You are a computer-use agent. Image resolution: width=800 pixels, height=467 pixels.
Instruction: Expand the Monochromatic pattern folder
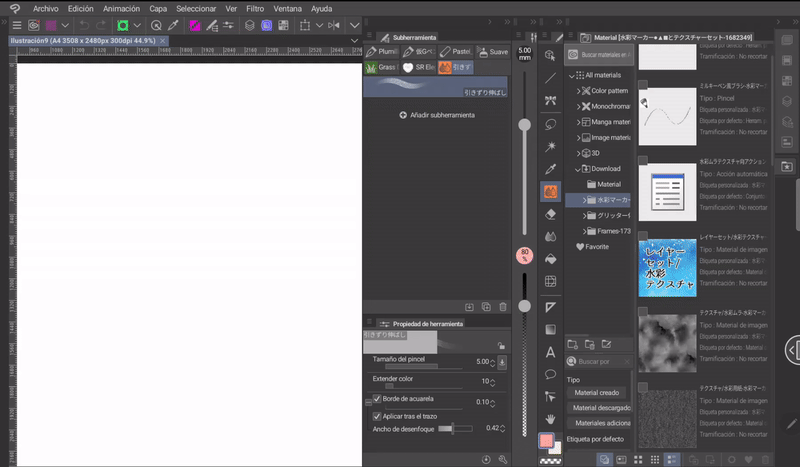point(579,107)
